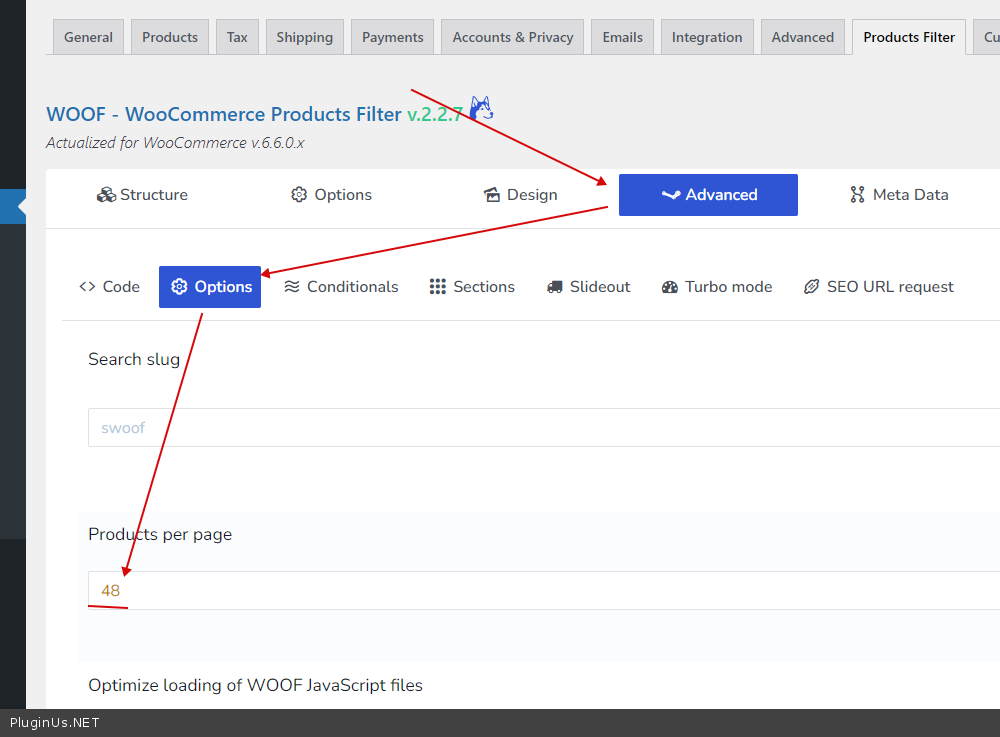Click the gear icon beside top Options
The width and height of the screenshot is (1000, 737).
point(299,195)
